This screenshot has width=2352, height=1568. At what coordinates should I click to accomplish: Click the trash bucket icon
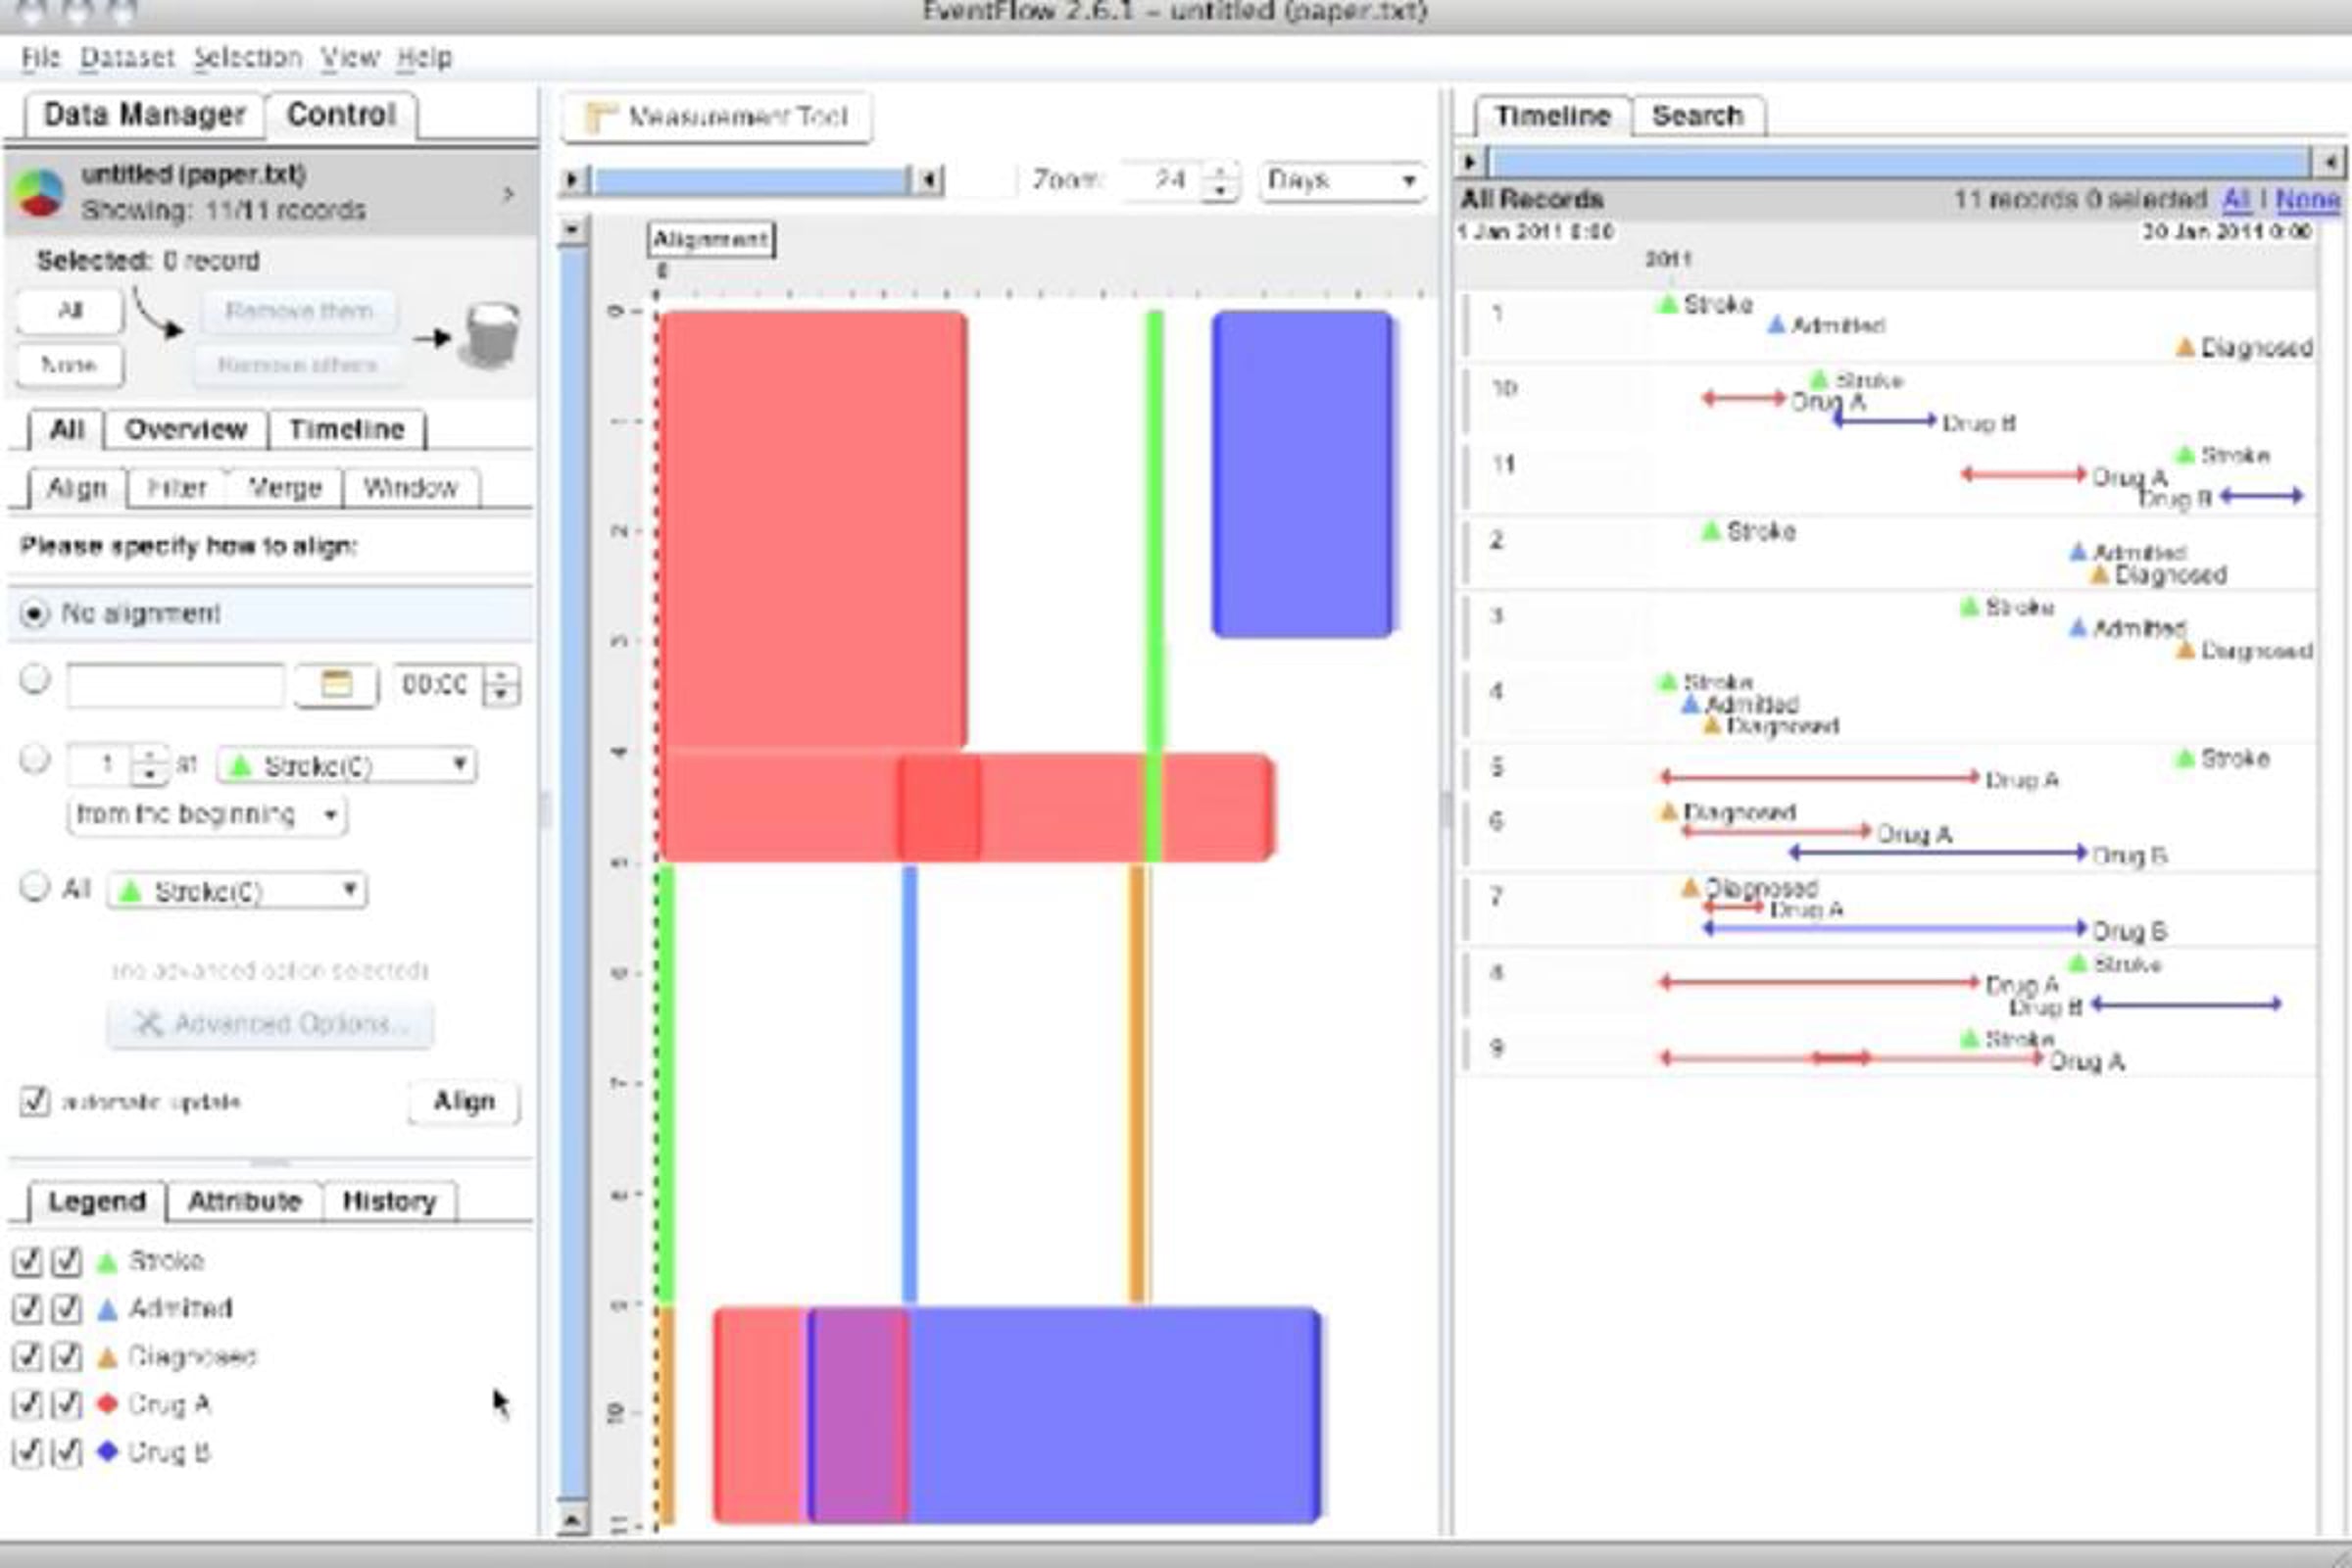click(x=490, y=335)
